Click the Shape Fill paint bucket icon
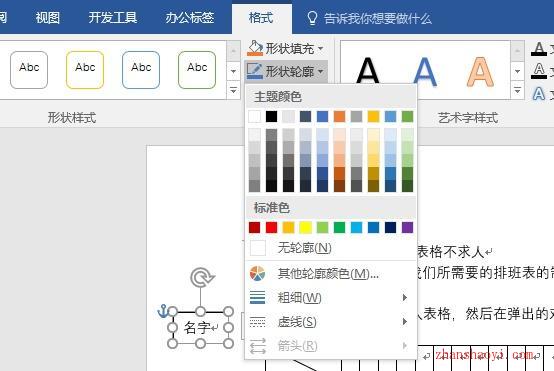The height and width of the screenshot is (371, 554). [x=255, y=48]
